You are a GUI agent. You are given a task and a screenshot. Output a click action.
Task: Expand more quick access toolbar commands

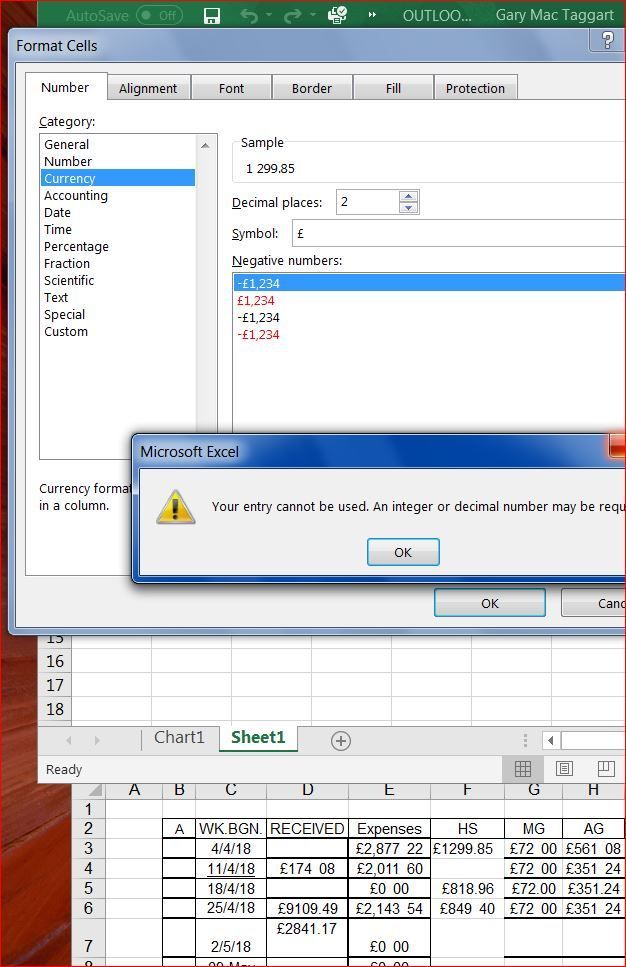pyautogui.click(x=372, y=15)
